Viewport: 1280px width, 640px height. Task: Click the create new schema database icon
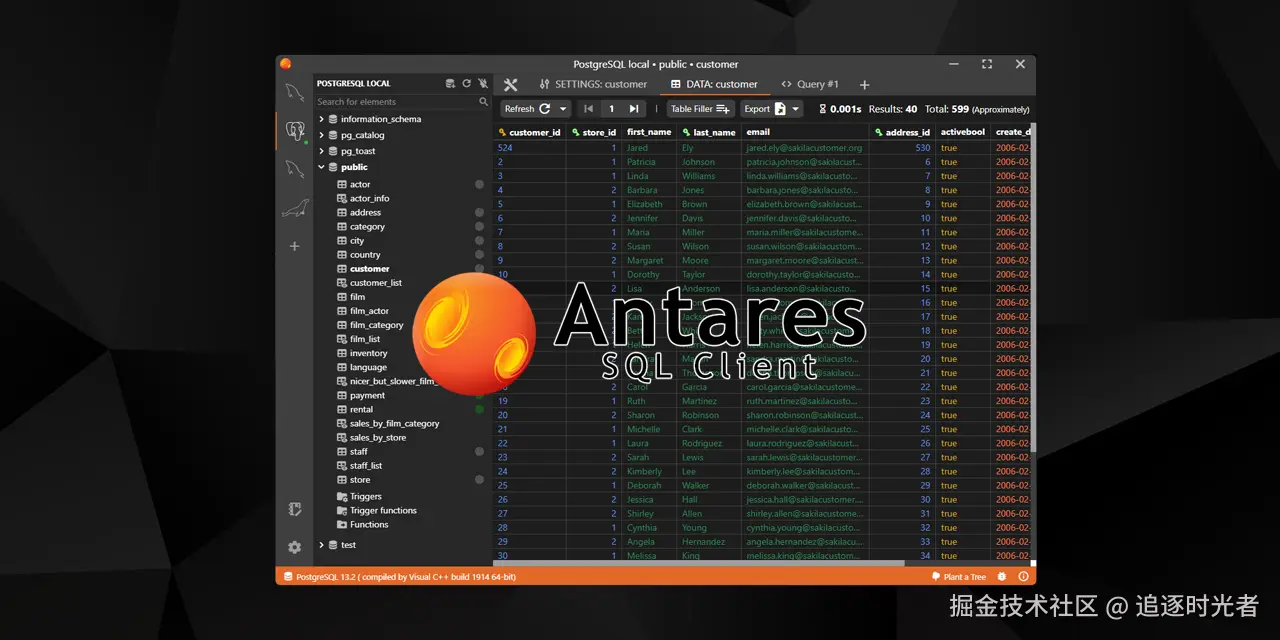(450, 84)
